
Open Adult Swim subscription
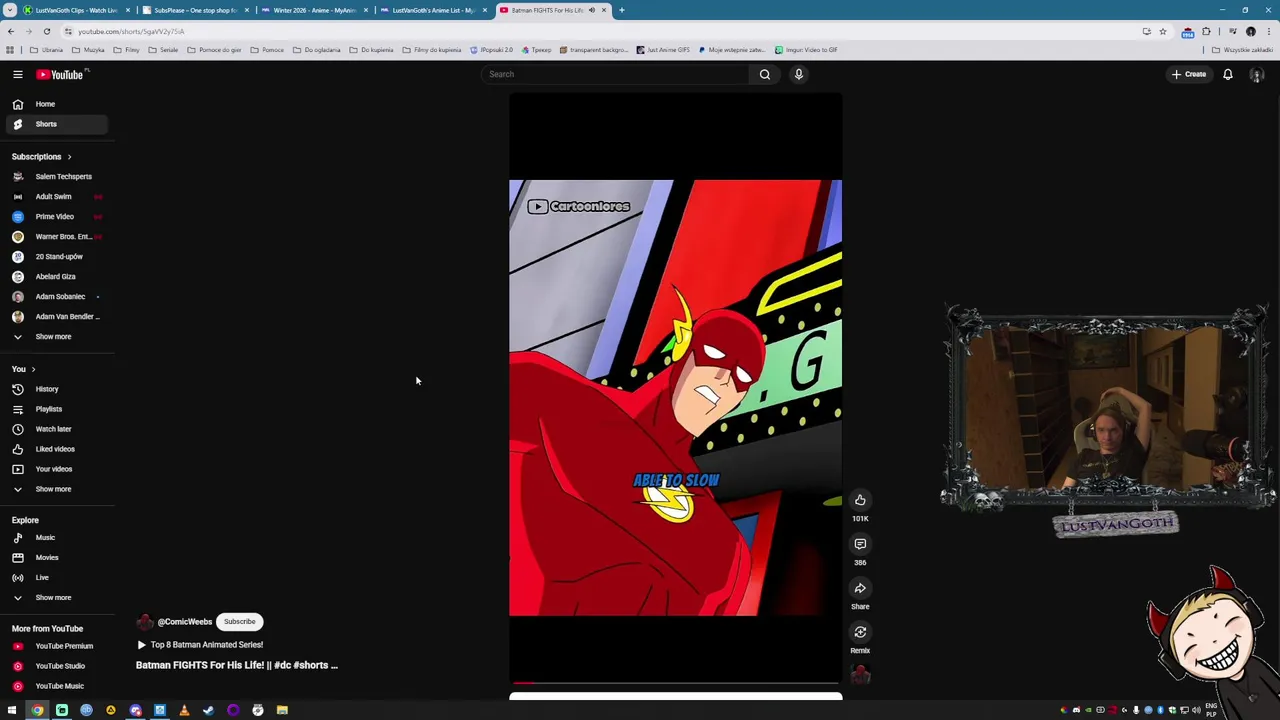[56, 197]
